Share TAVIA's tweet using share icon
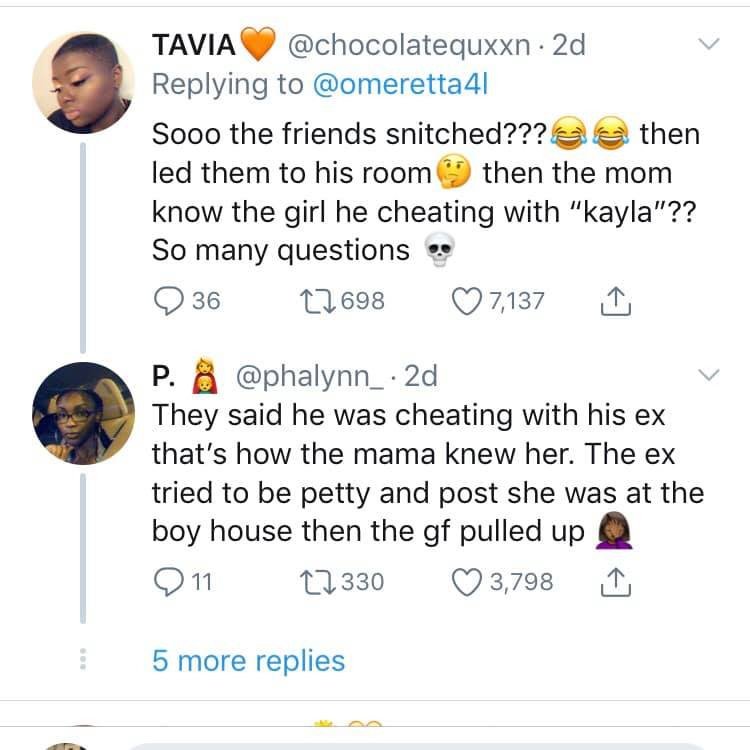Screen dimensions: 750x750 coord(616,301)
